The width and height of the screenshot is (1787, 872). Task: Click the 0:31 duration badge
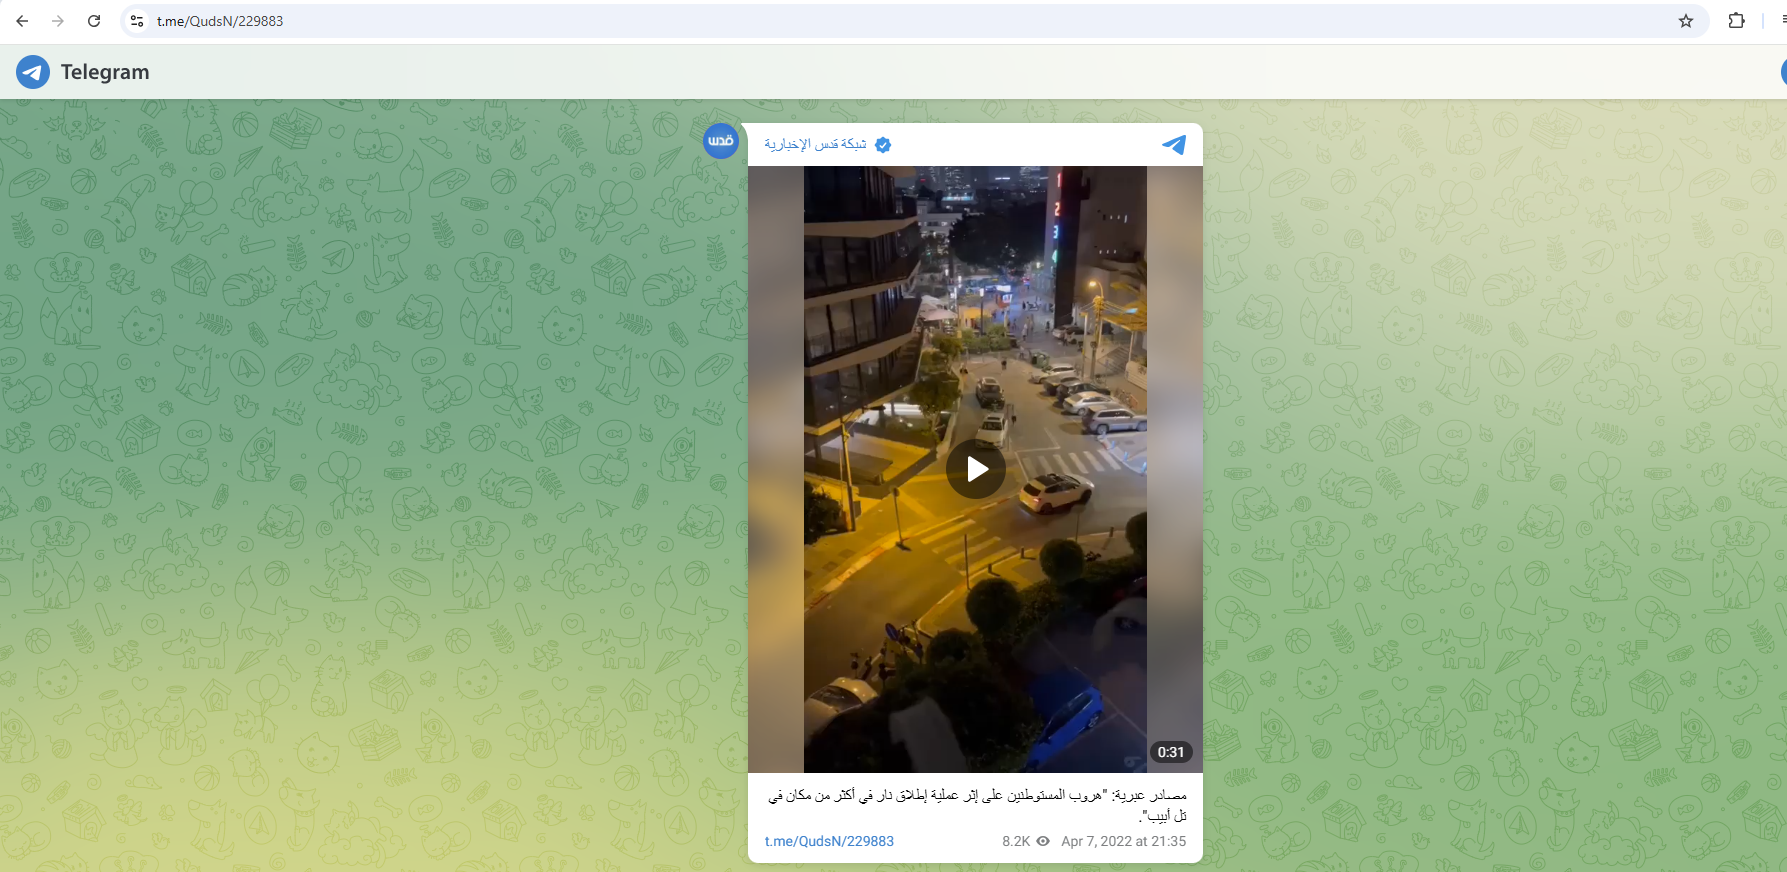click(x=1170, y=752)
